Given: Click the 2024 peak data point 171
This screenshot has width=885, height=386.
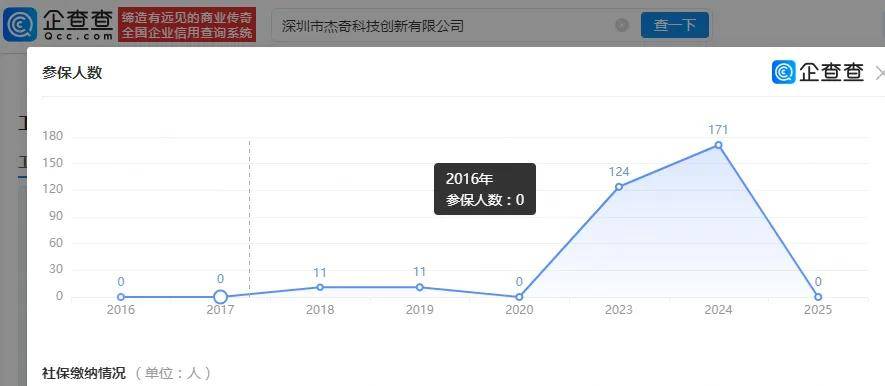Looking at the screenshot, I should (718, 145).
